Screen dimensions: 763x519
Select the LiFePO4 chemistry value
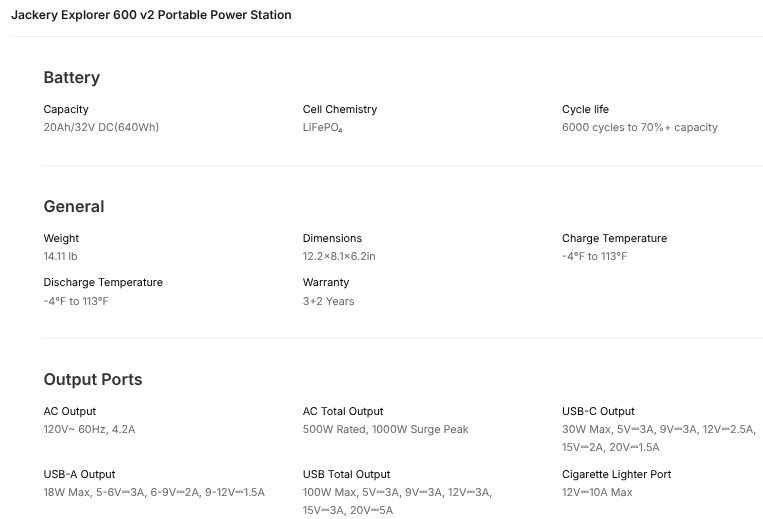coord(322,128)
